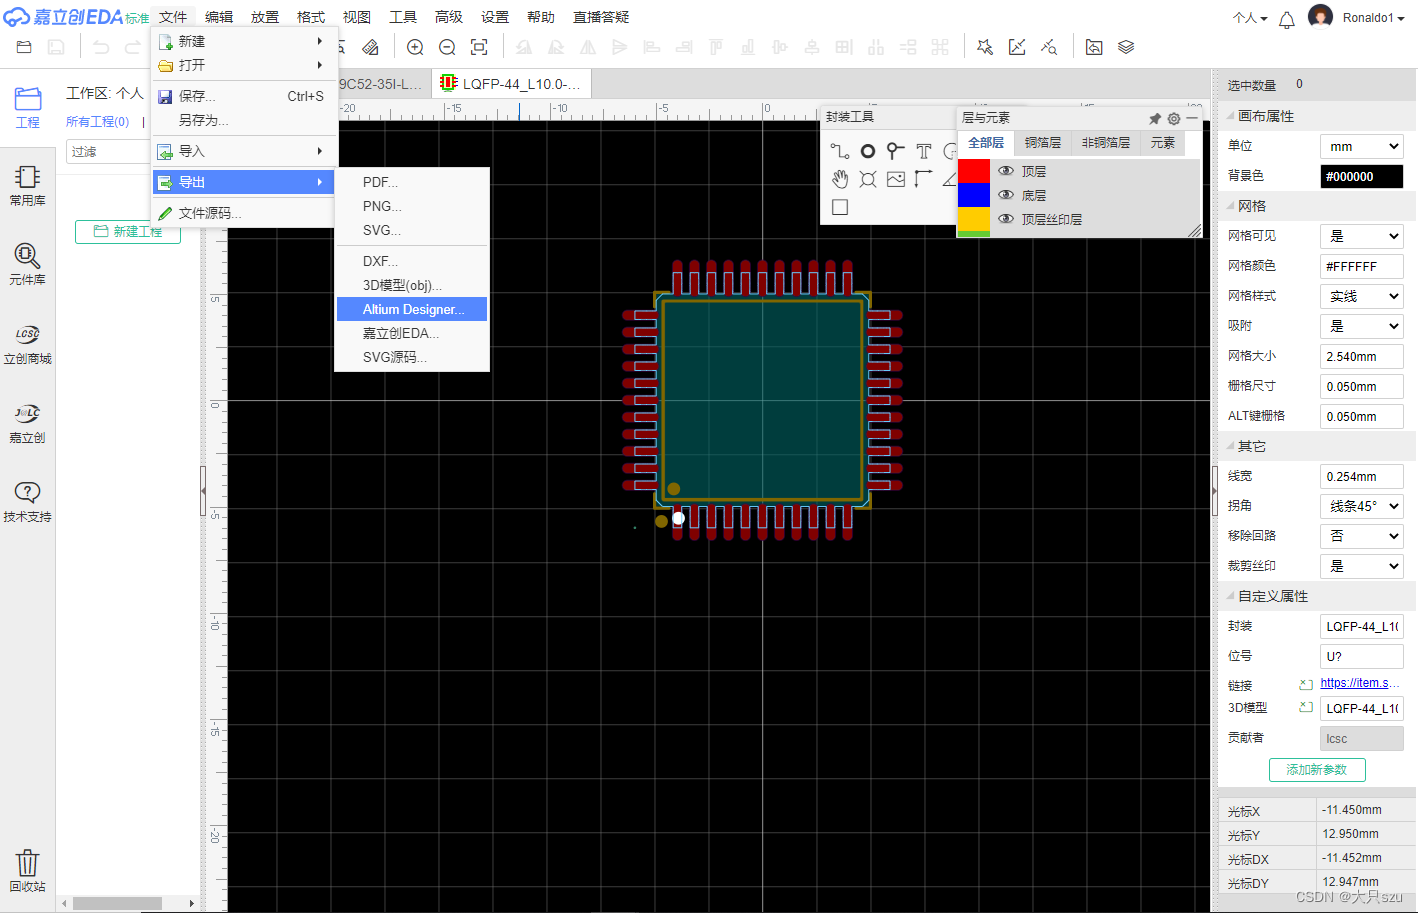The height and width of the screenshot is (913, 1418).
Task: Click the 所有工程(0) link
Action: 98,121
